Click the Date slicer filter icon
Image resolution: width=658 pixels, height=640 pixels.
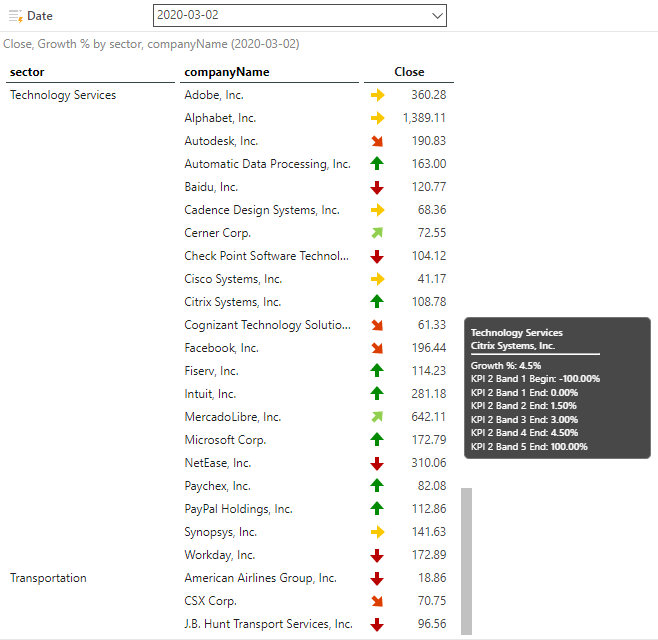click(16, 16)
